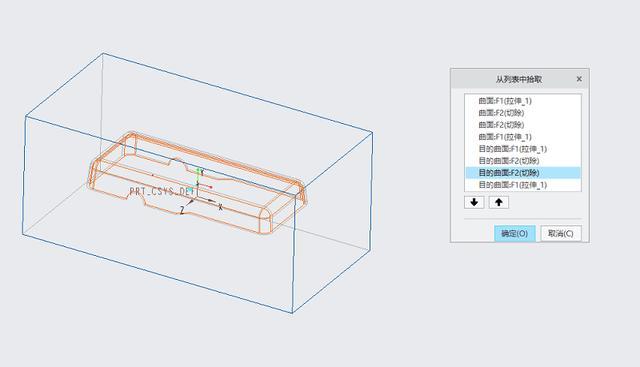Move selection up with the up arrow button
The height and width of the screenshot is (367, 640).
pyautogui.click(x=499, y=202)
